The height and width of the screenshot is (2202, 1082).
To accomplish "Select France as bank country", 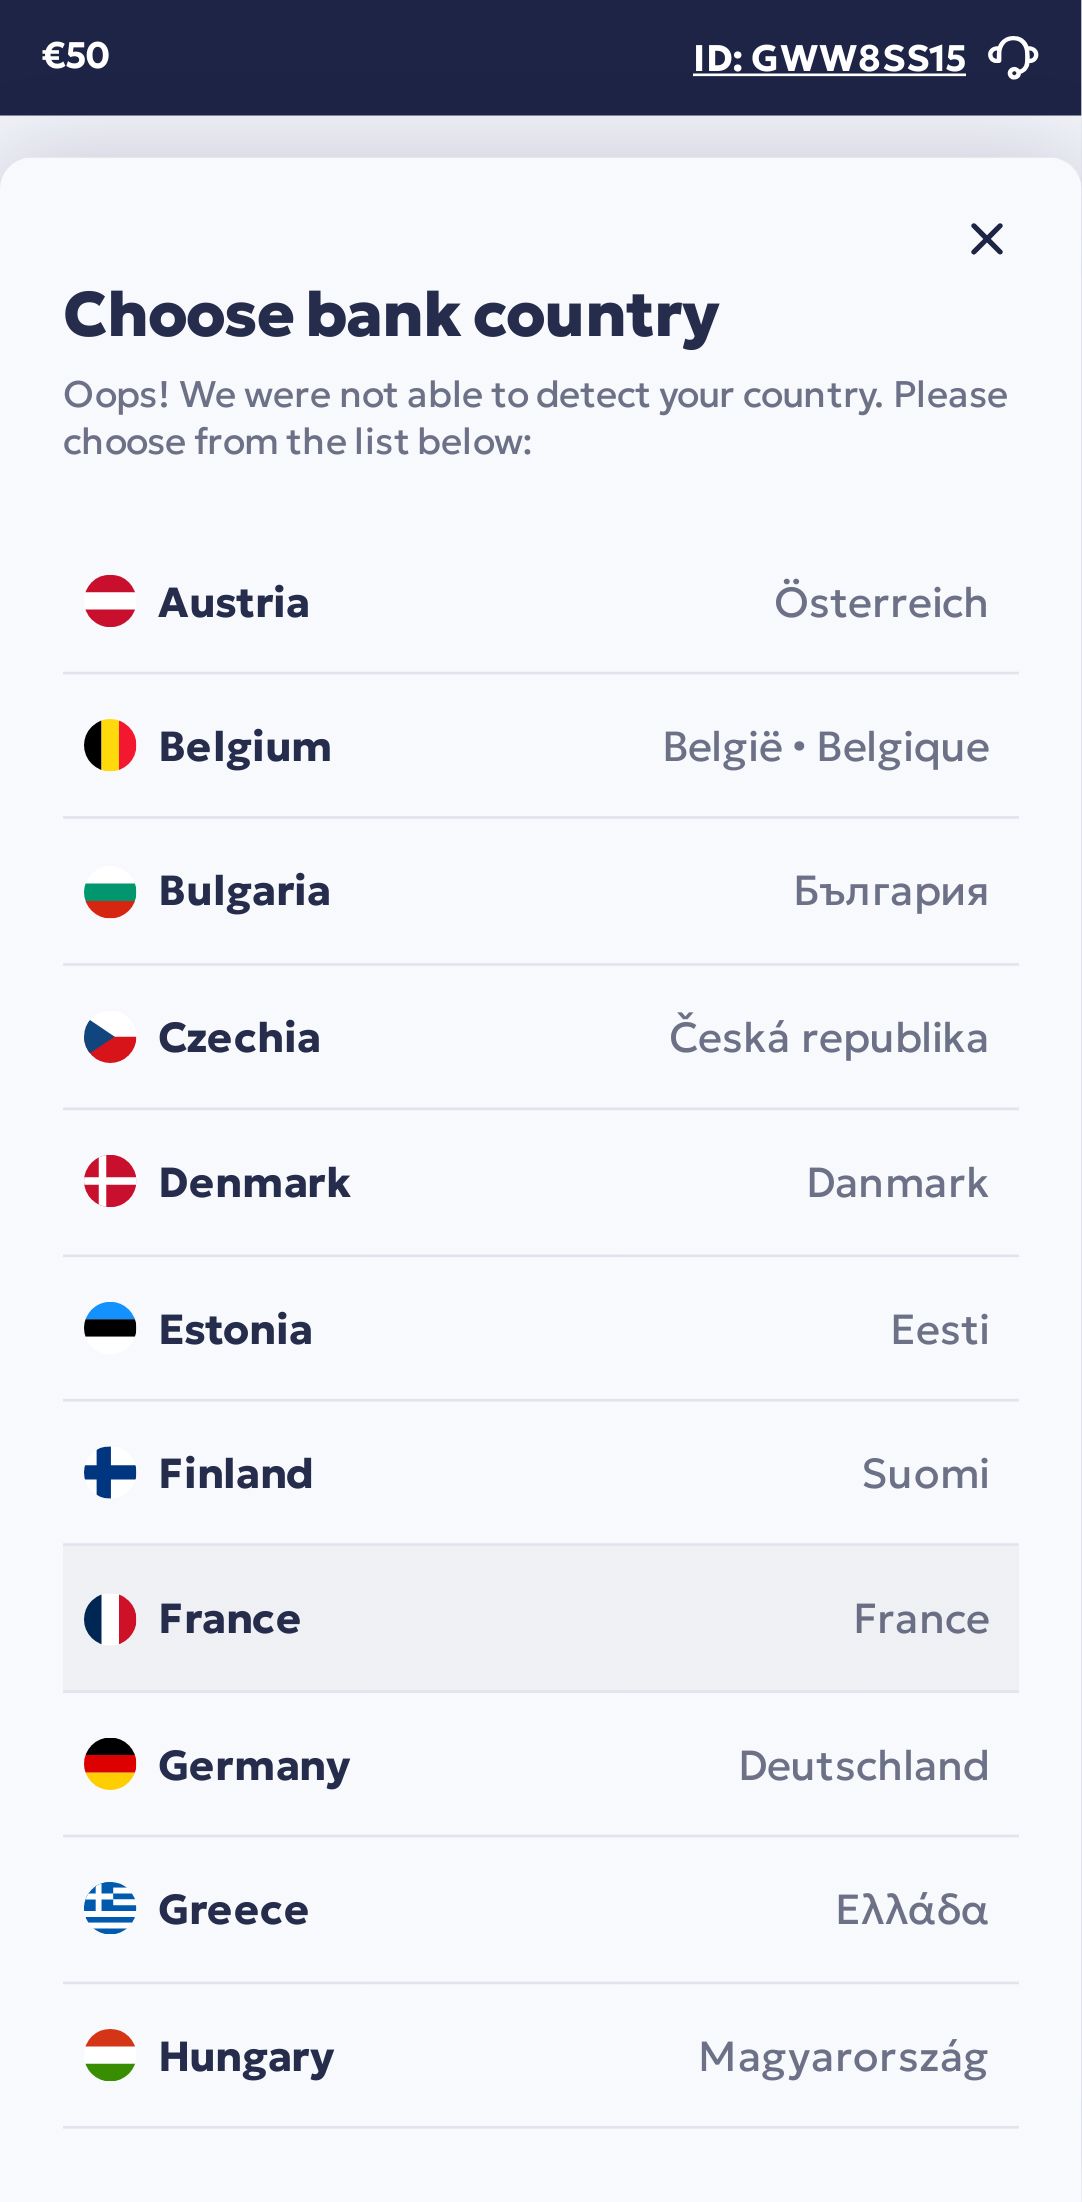I will (x=540, y=1618).
